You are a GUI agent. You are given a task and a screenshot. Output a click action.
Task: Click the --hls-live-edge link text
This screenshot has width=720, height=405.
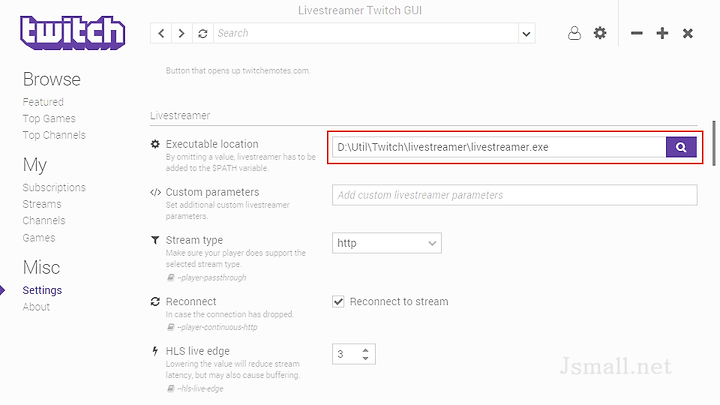tap(200, 389)
